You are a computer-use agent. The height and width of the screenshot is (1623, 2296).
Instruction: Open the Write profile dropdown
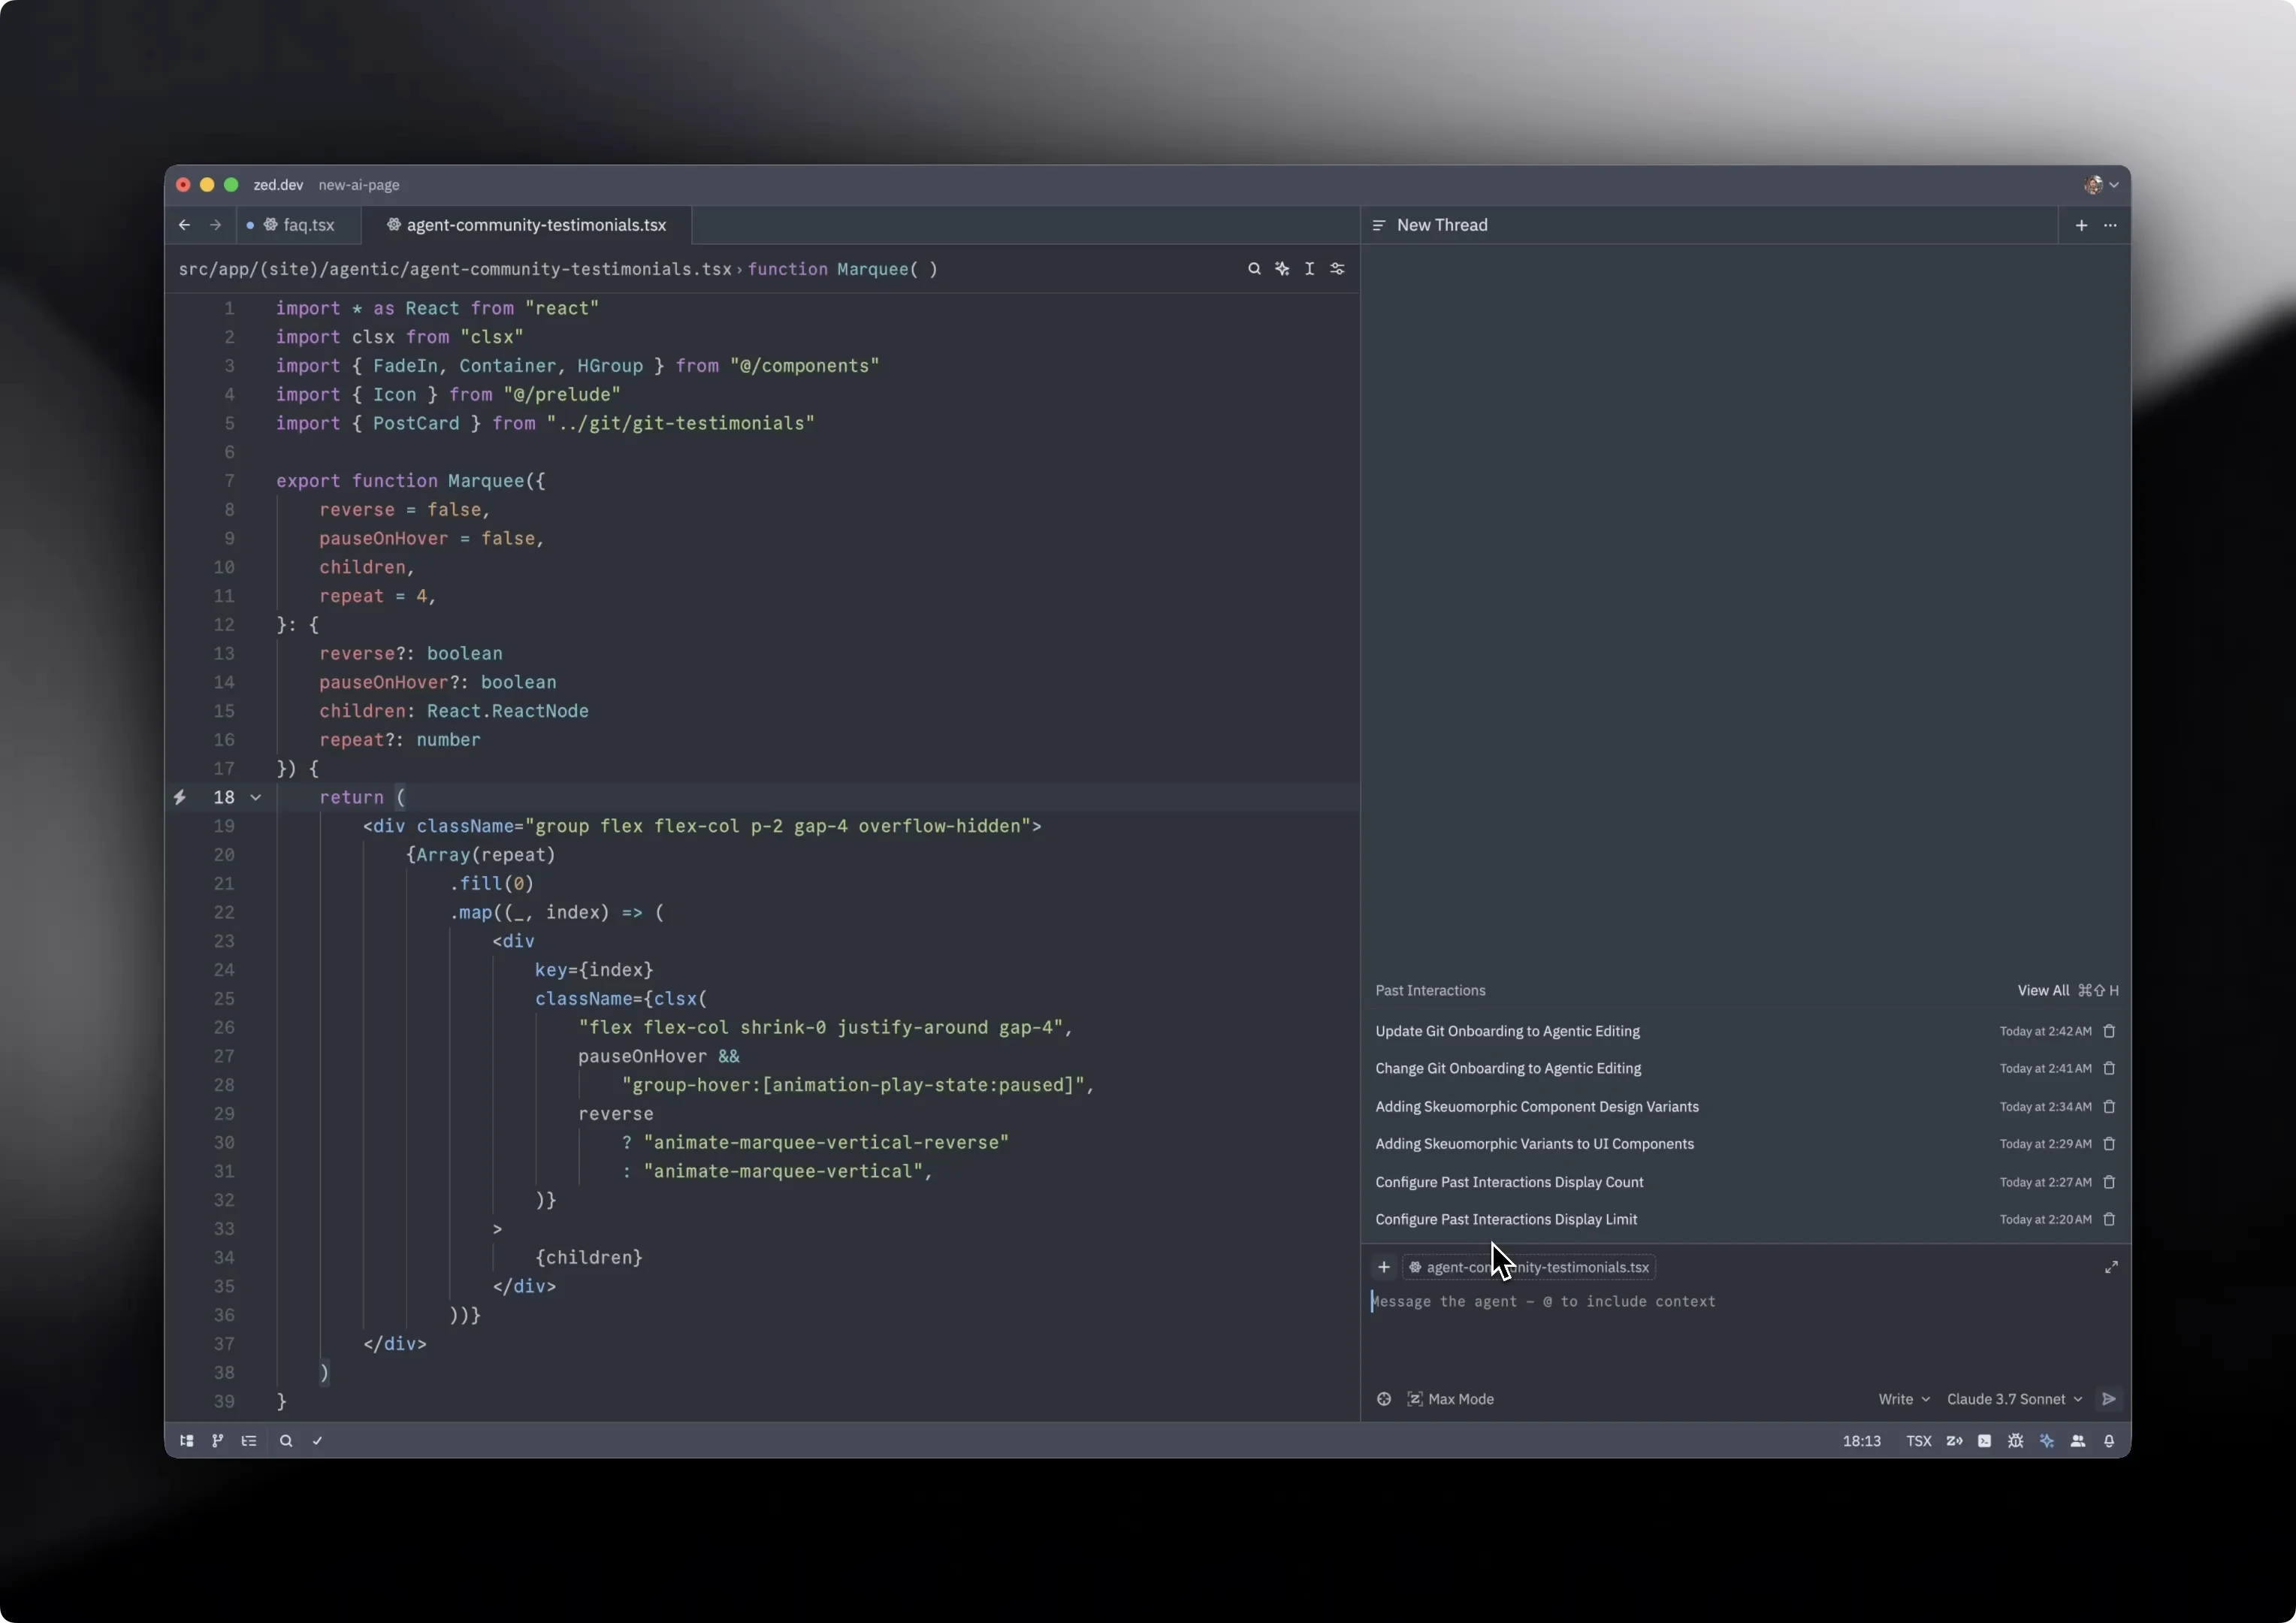pyautogui.click(x=1903, y=1399)
